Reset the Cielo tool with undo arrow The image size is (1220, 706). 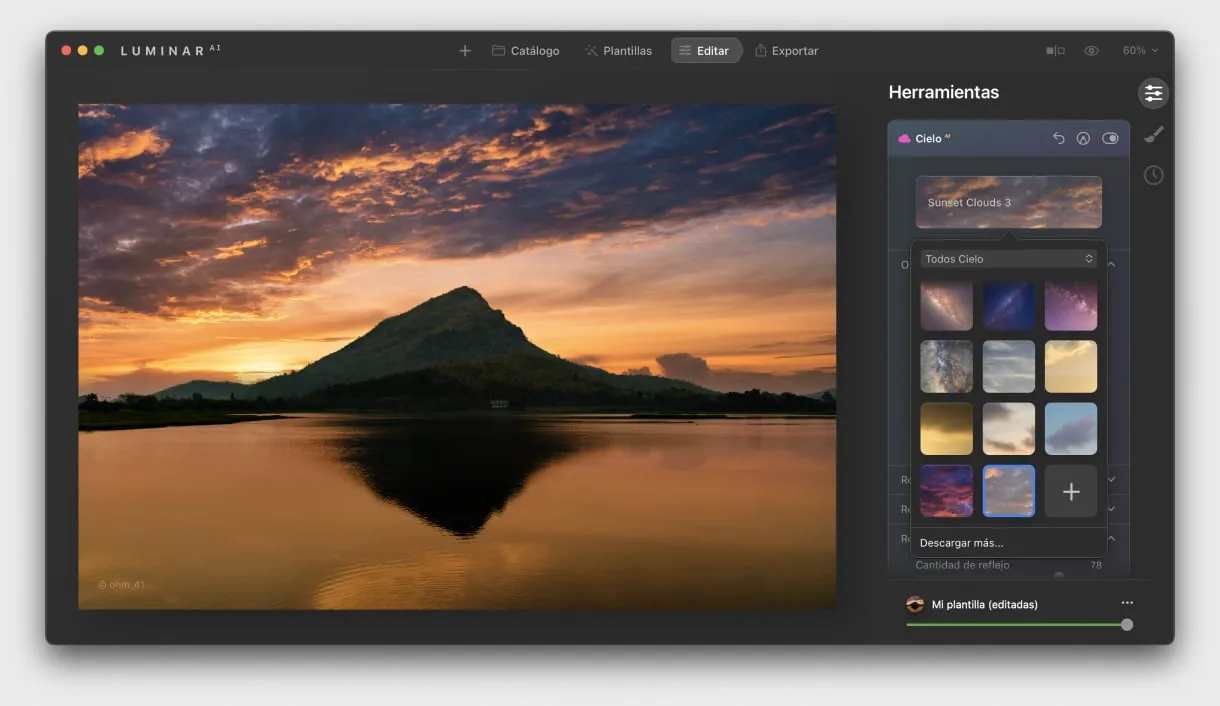[x=1058, y=139]
